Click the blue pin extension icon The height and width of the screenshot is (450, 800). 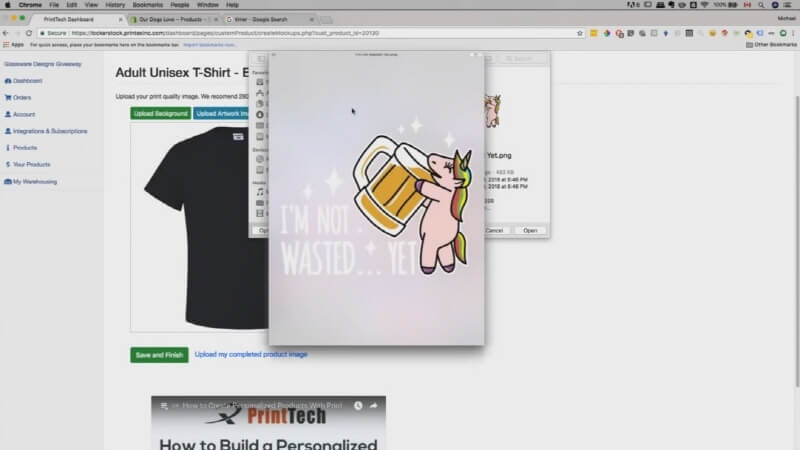click(x=666, y=33)
